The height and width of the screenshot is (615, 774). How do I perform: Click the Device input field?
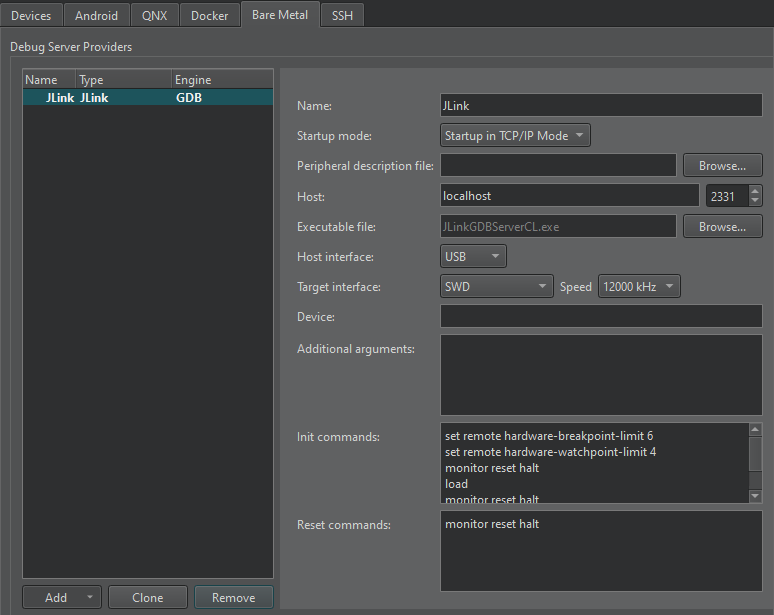pos(601,317)
